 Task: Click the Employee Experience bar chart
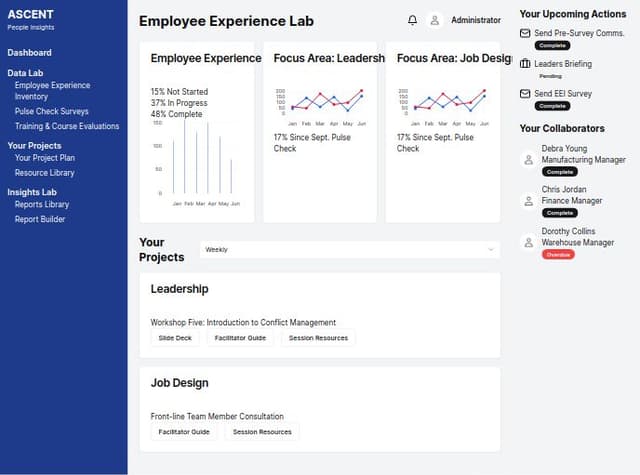pos(201,160)
